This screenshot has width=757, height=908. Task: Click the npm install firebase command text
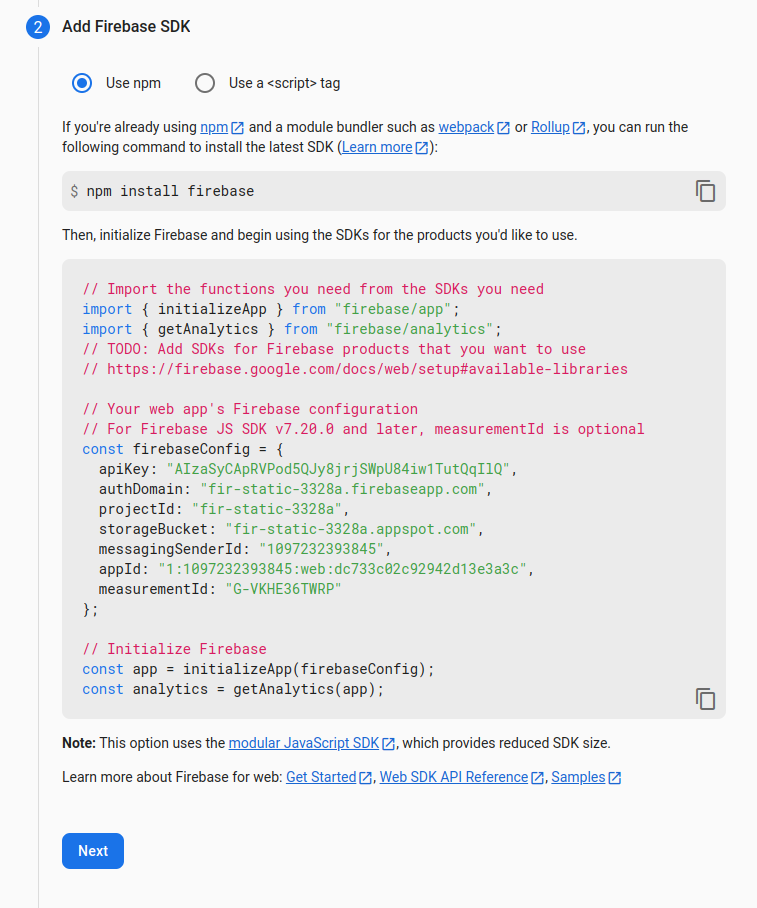click(x=170, y=191)
